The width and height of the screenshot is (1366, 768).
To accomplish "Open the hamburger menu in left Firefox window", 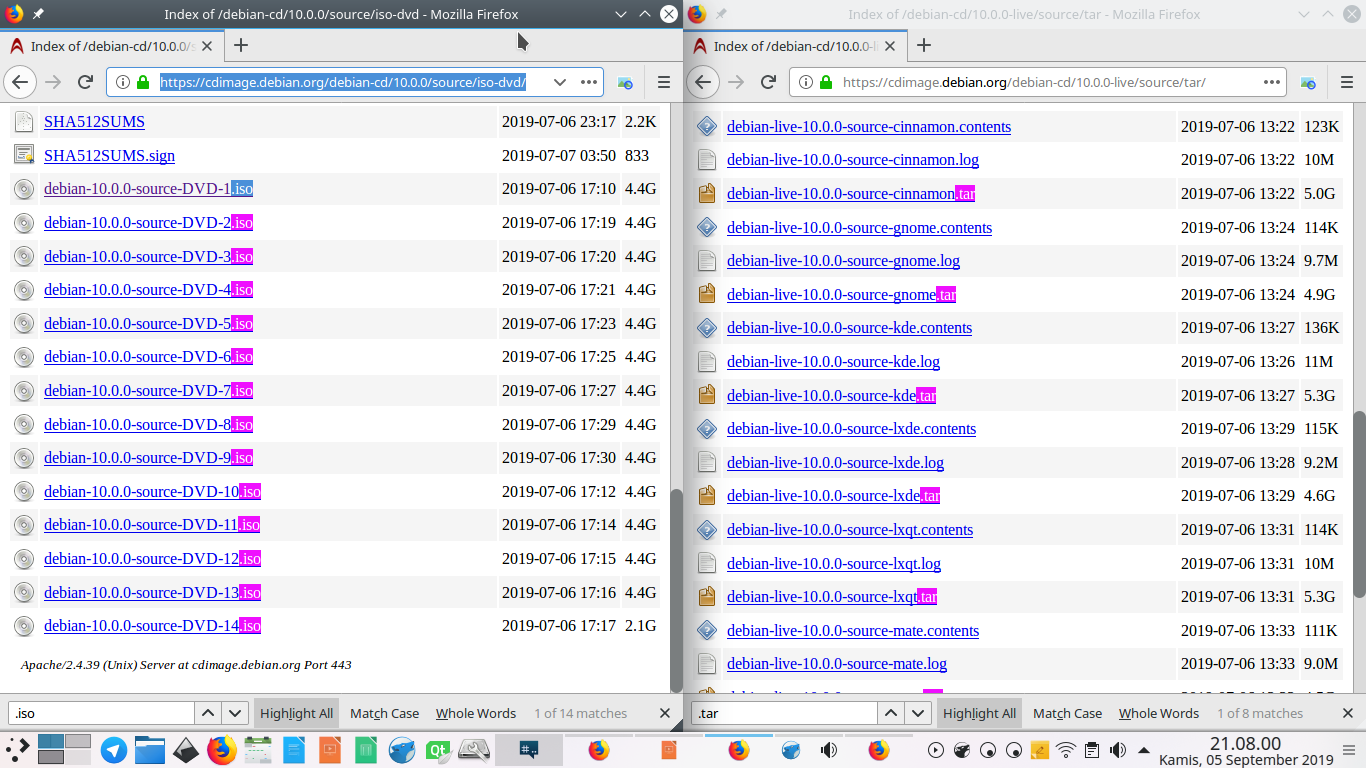I will pos(664,82).
